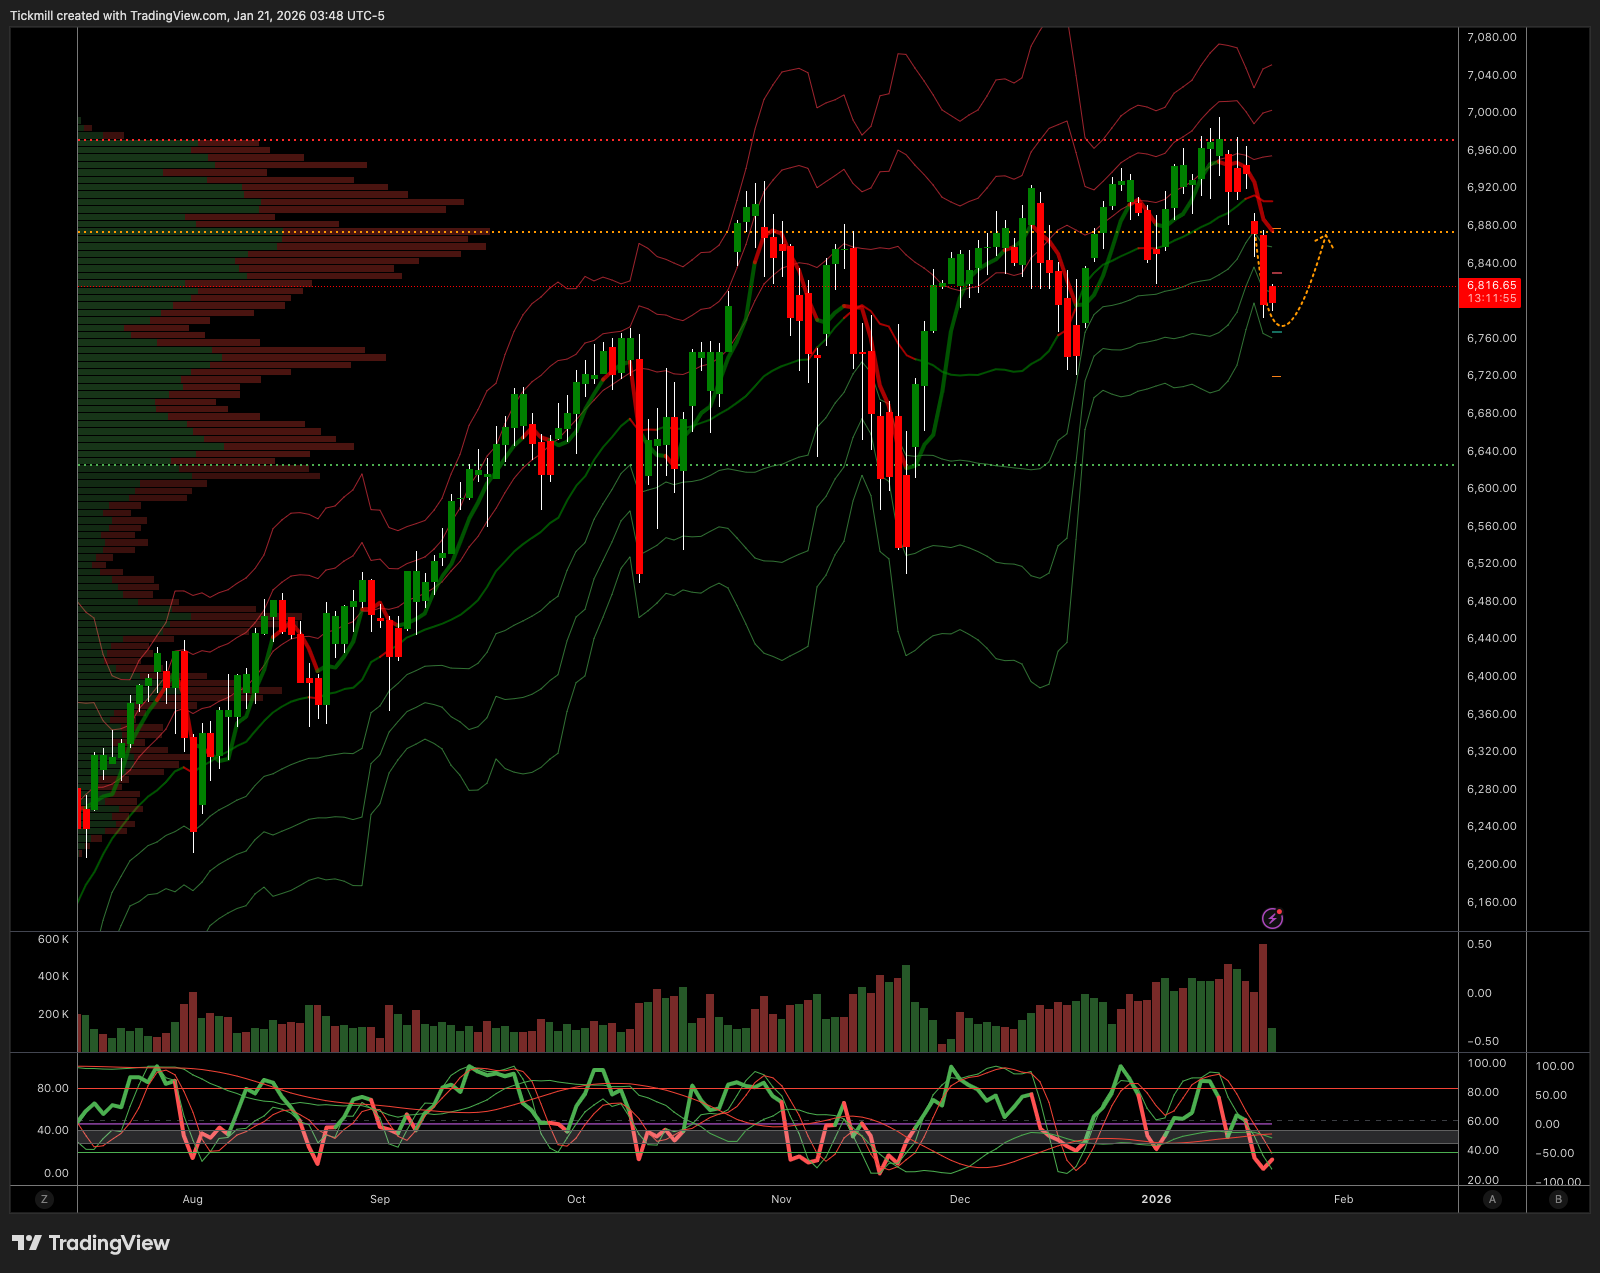Screen dimensions: 1600x1273
Task: Click the 2026 year label on the time axis
Action: pyautogui.click(x=1156, y=1199)
